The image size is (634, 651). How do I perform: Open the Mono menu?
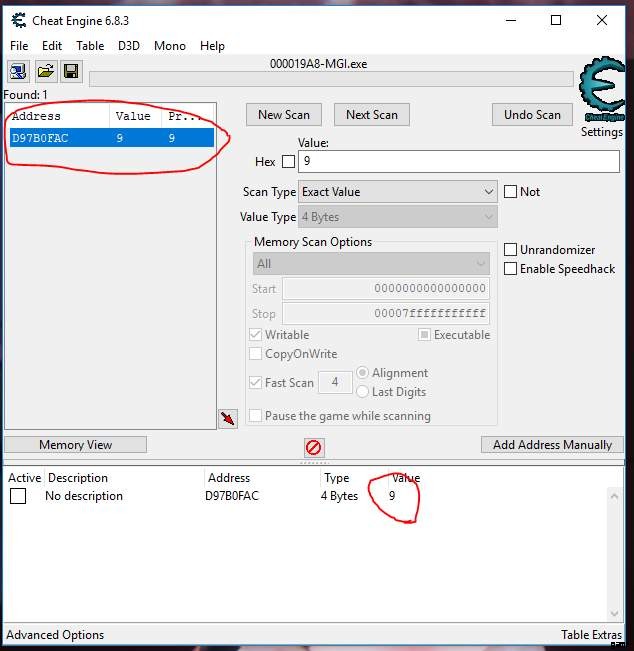pyautogui.click(x=170, y=46)
